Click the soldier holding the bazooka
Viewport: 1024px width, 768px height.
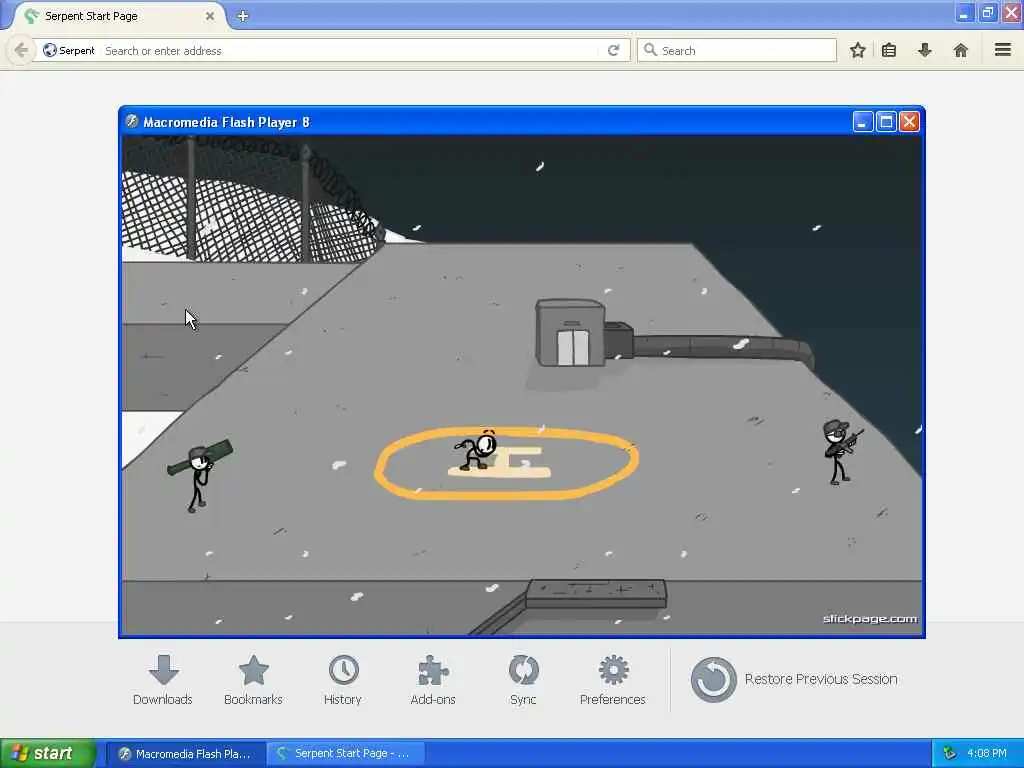tap(199, 475)
